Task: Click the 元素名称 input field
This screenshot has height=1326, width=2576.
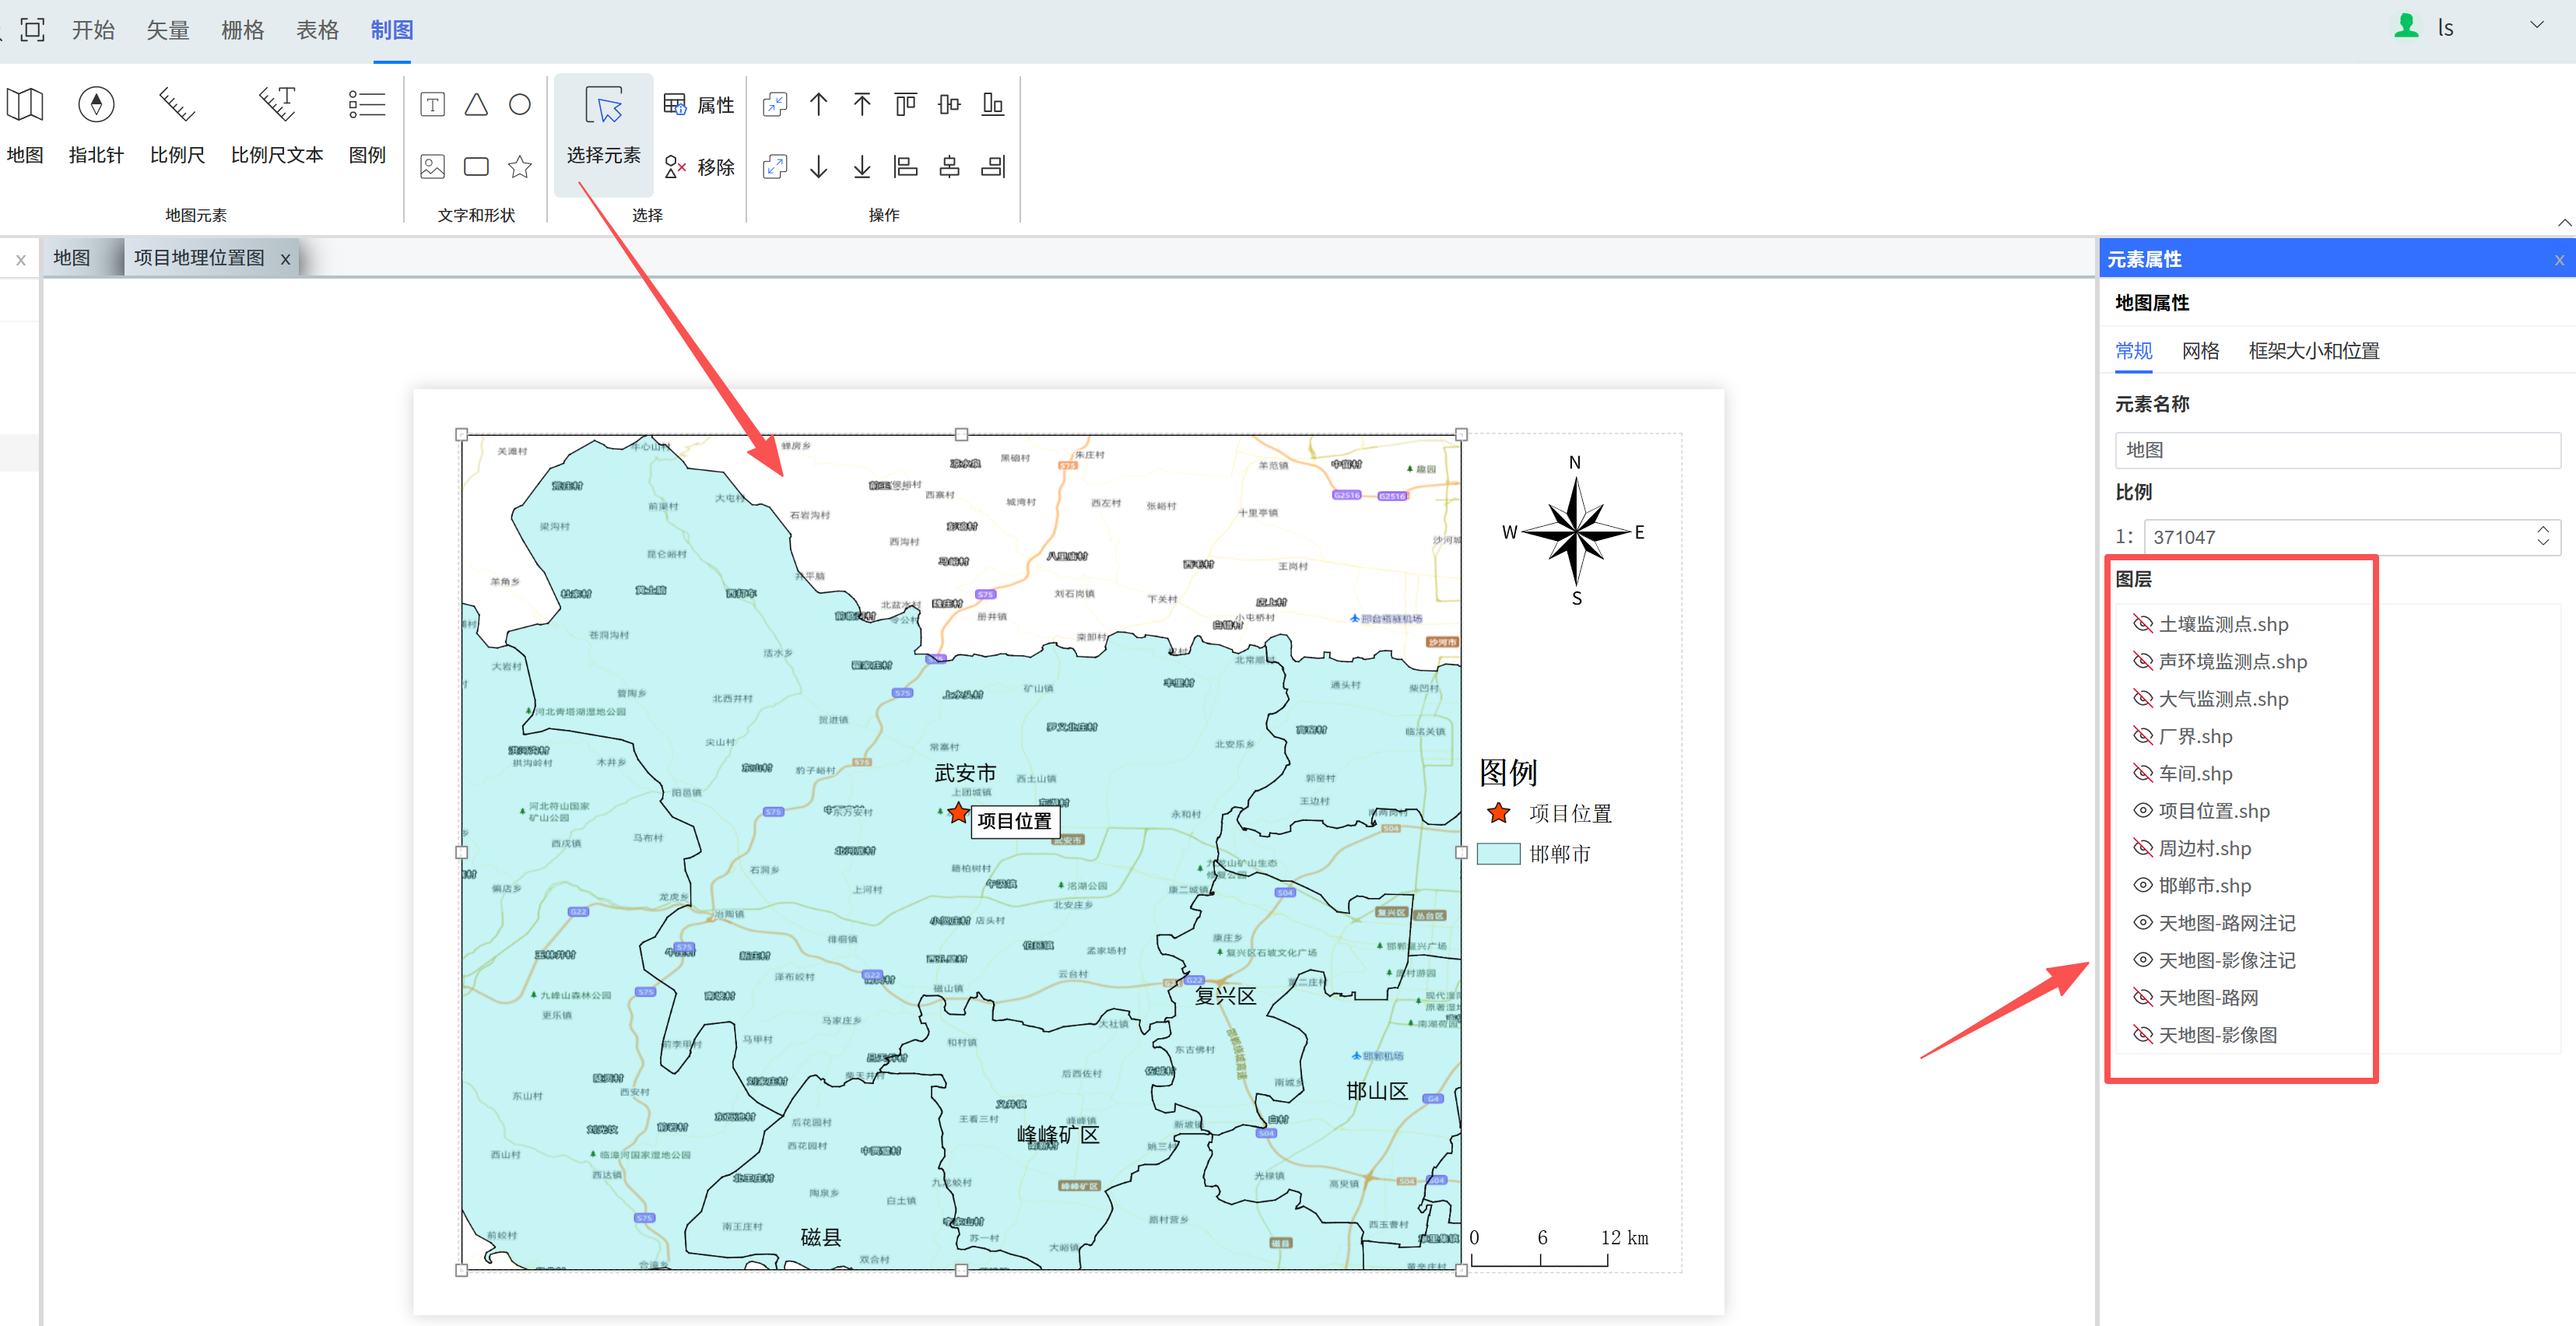Action: pyautogui.click(x=2336, y=450)
